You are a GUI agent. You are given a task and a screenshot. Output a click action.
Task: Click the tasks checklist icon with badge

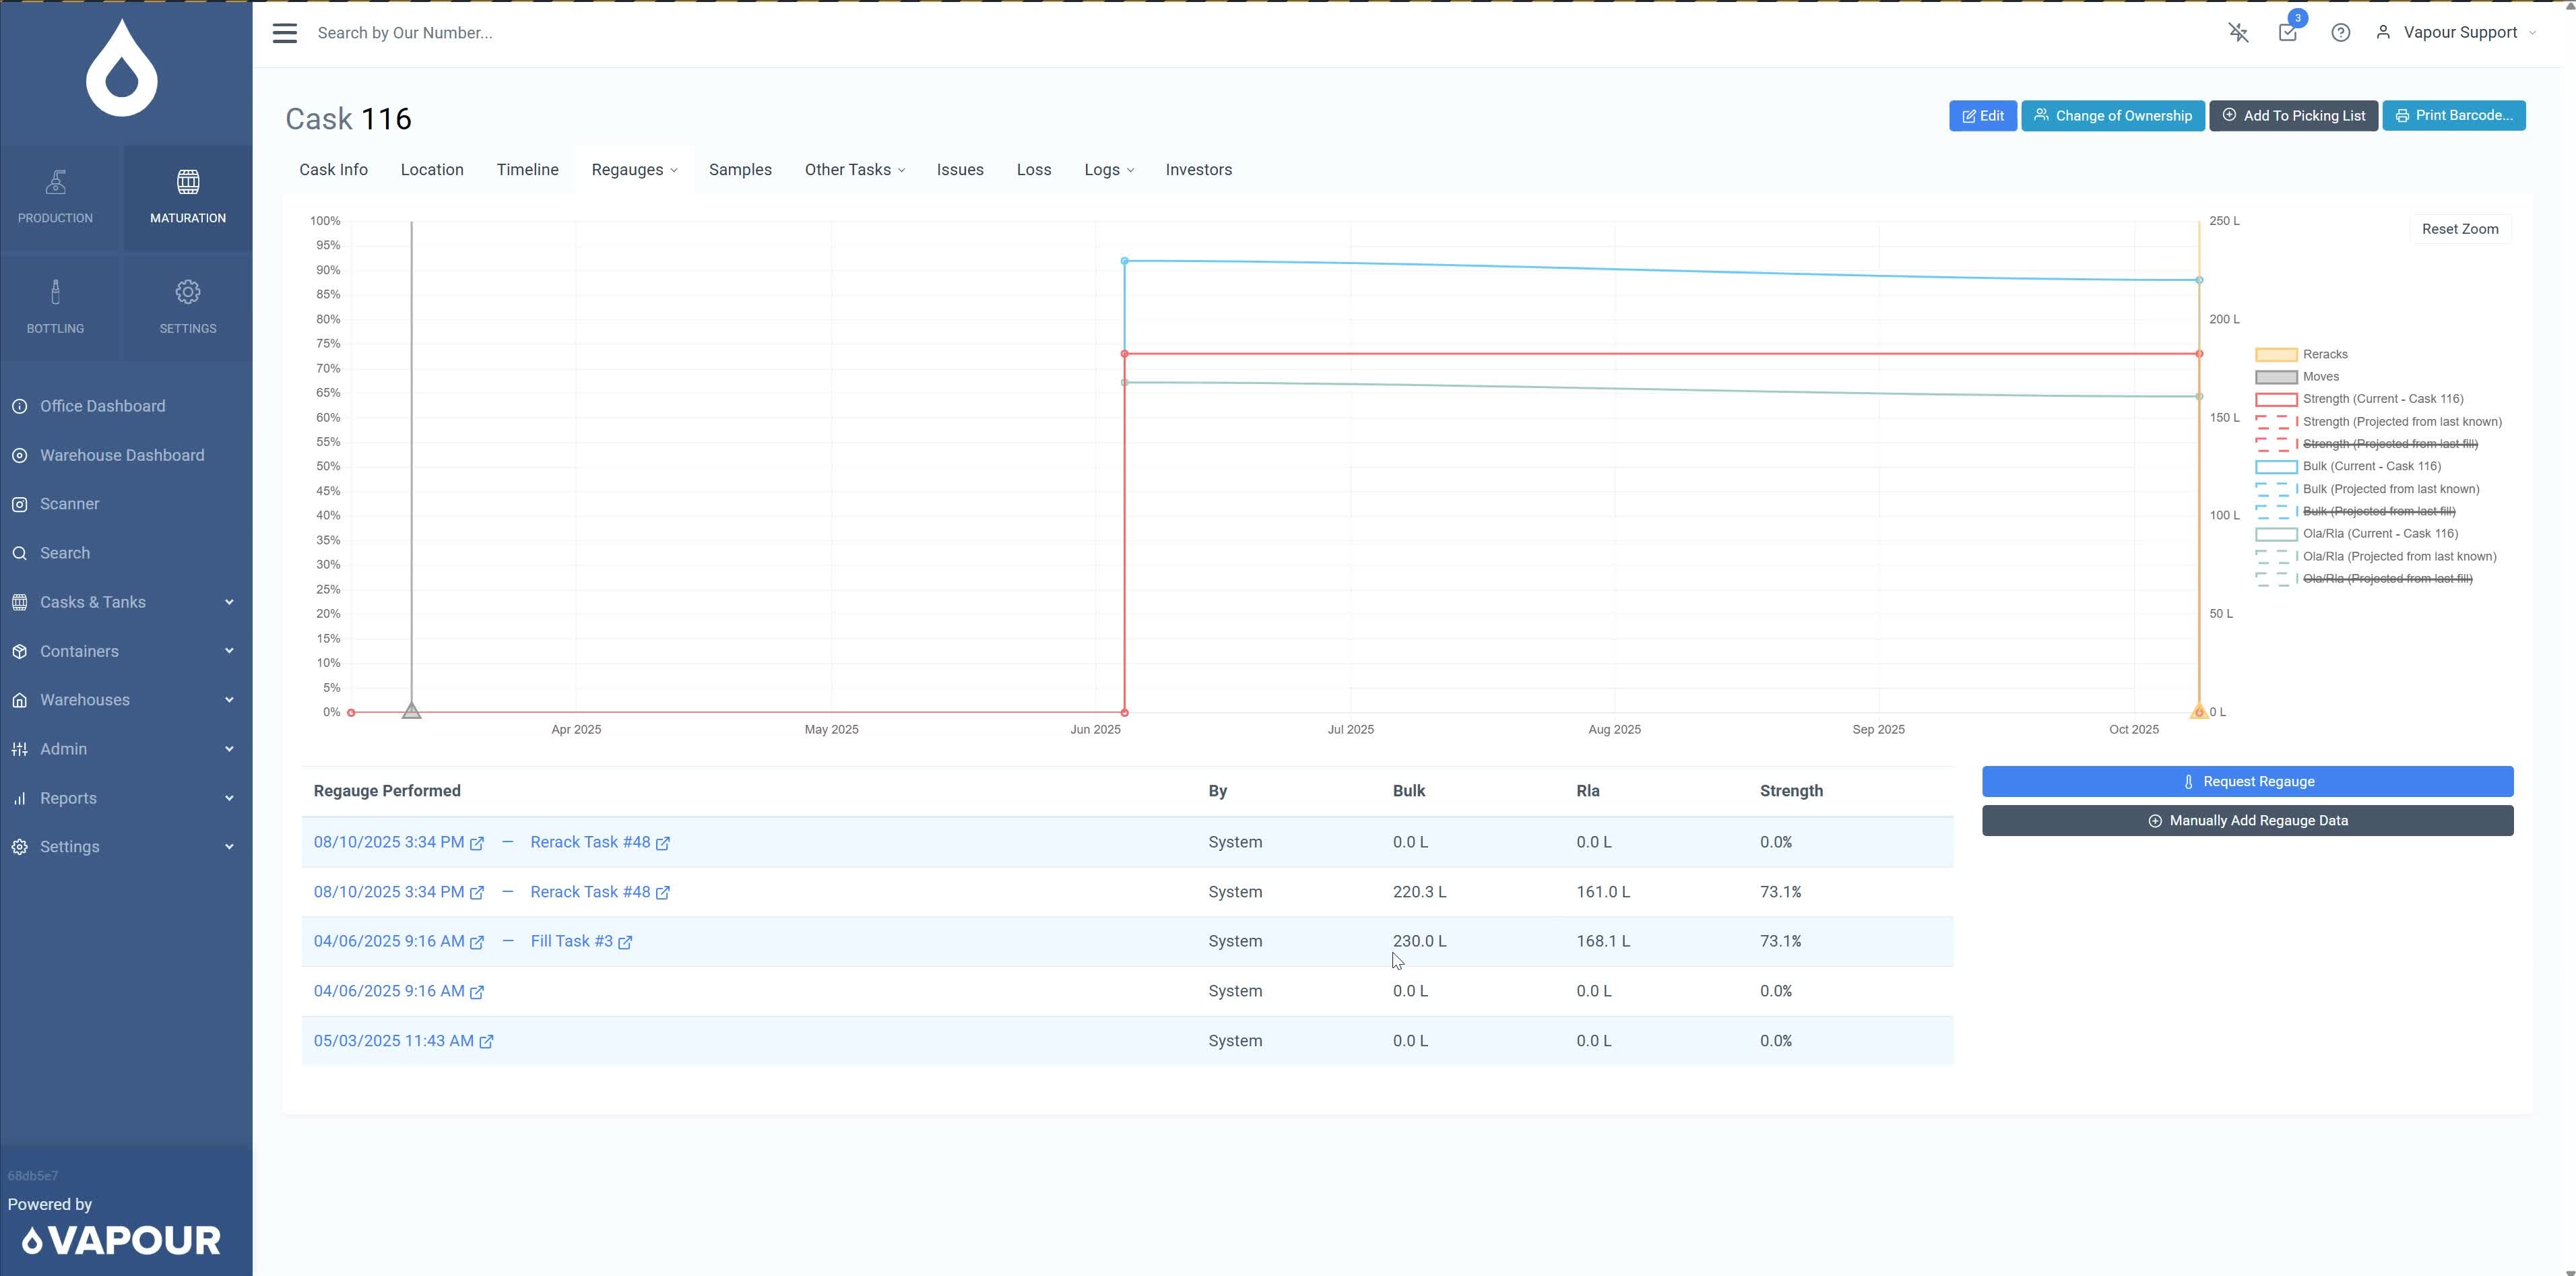point(2288,32)
